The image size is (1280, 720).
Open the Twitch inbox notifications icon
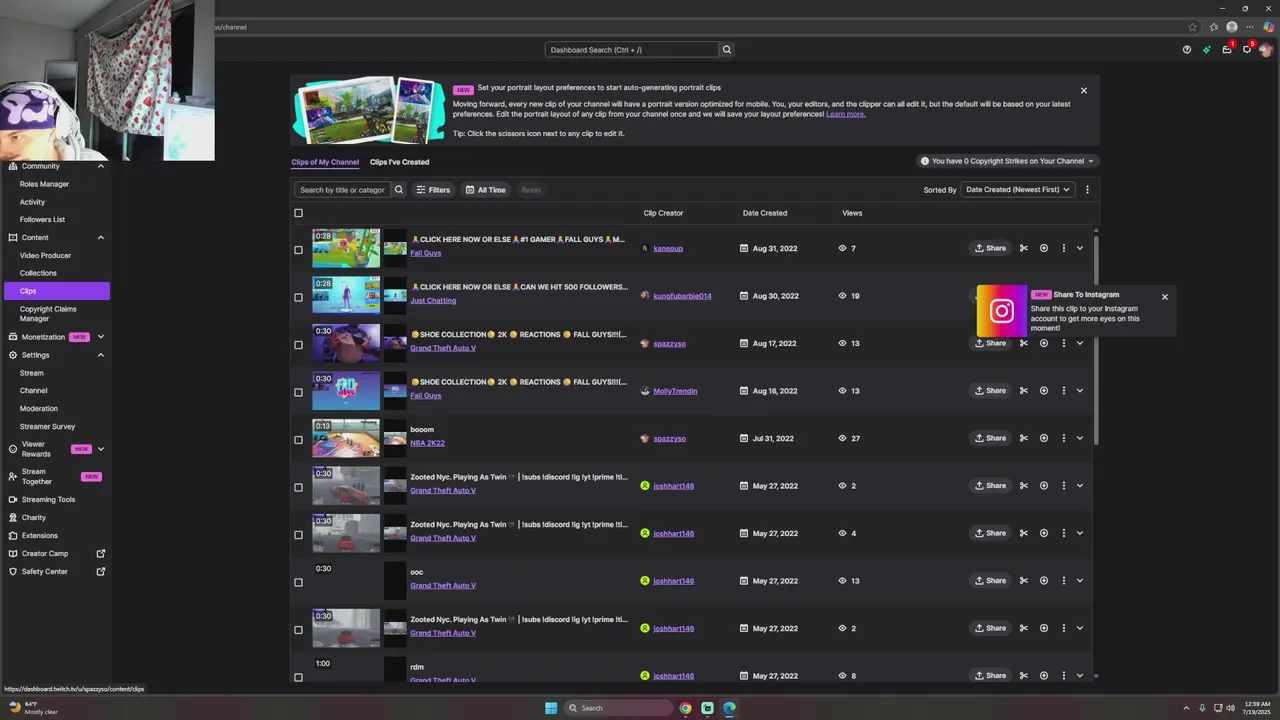click(x=1227, y=49)
